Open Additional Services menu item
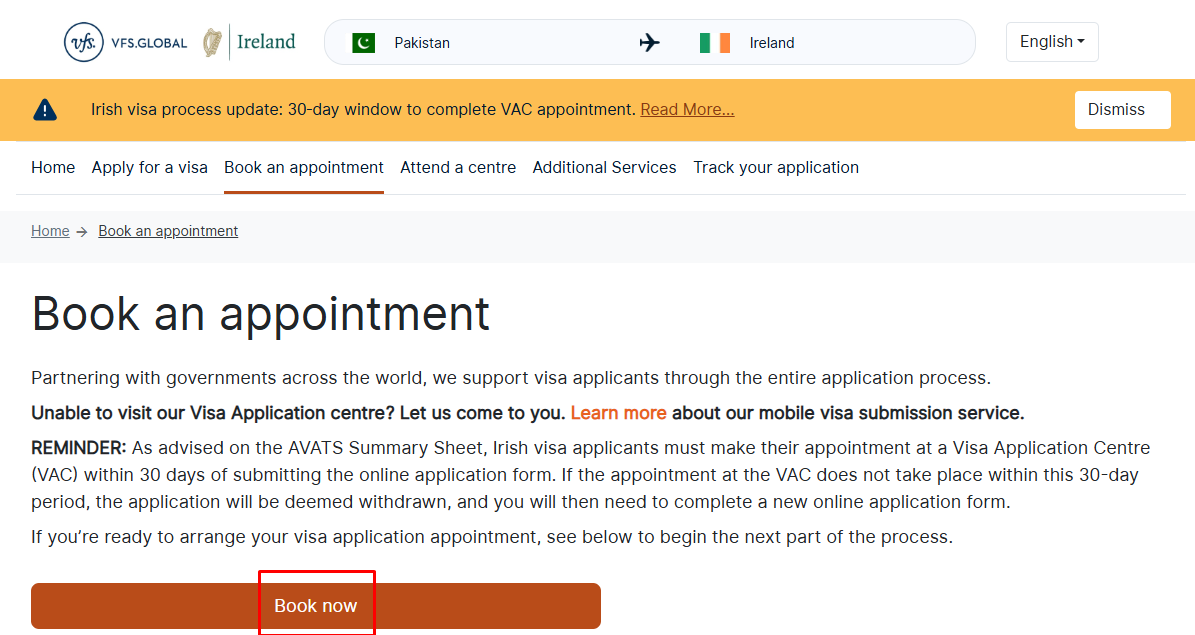Image resolution: width=1195 pixels, height=635 pixels. pos(604,168)
